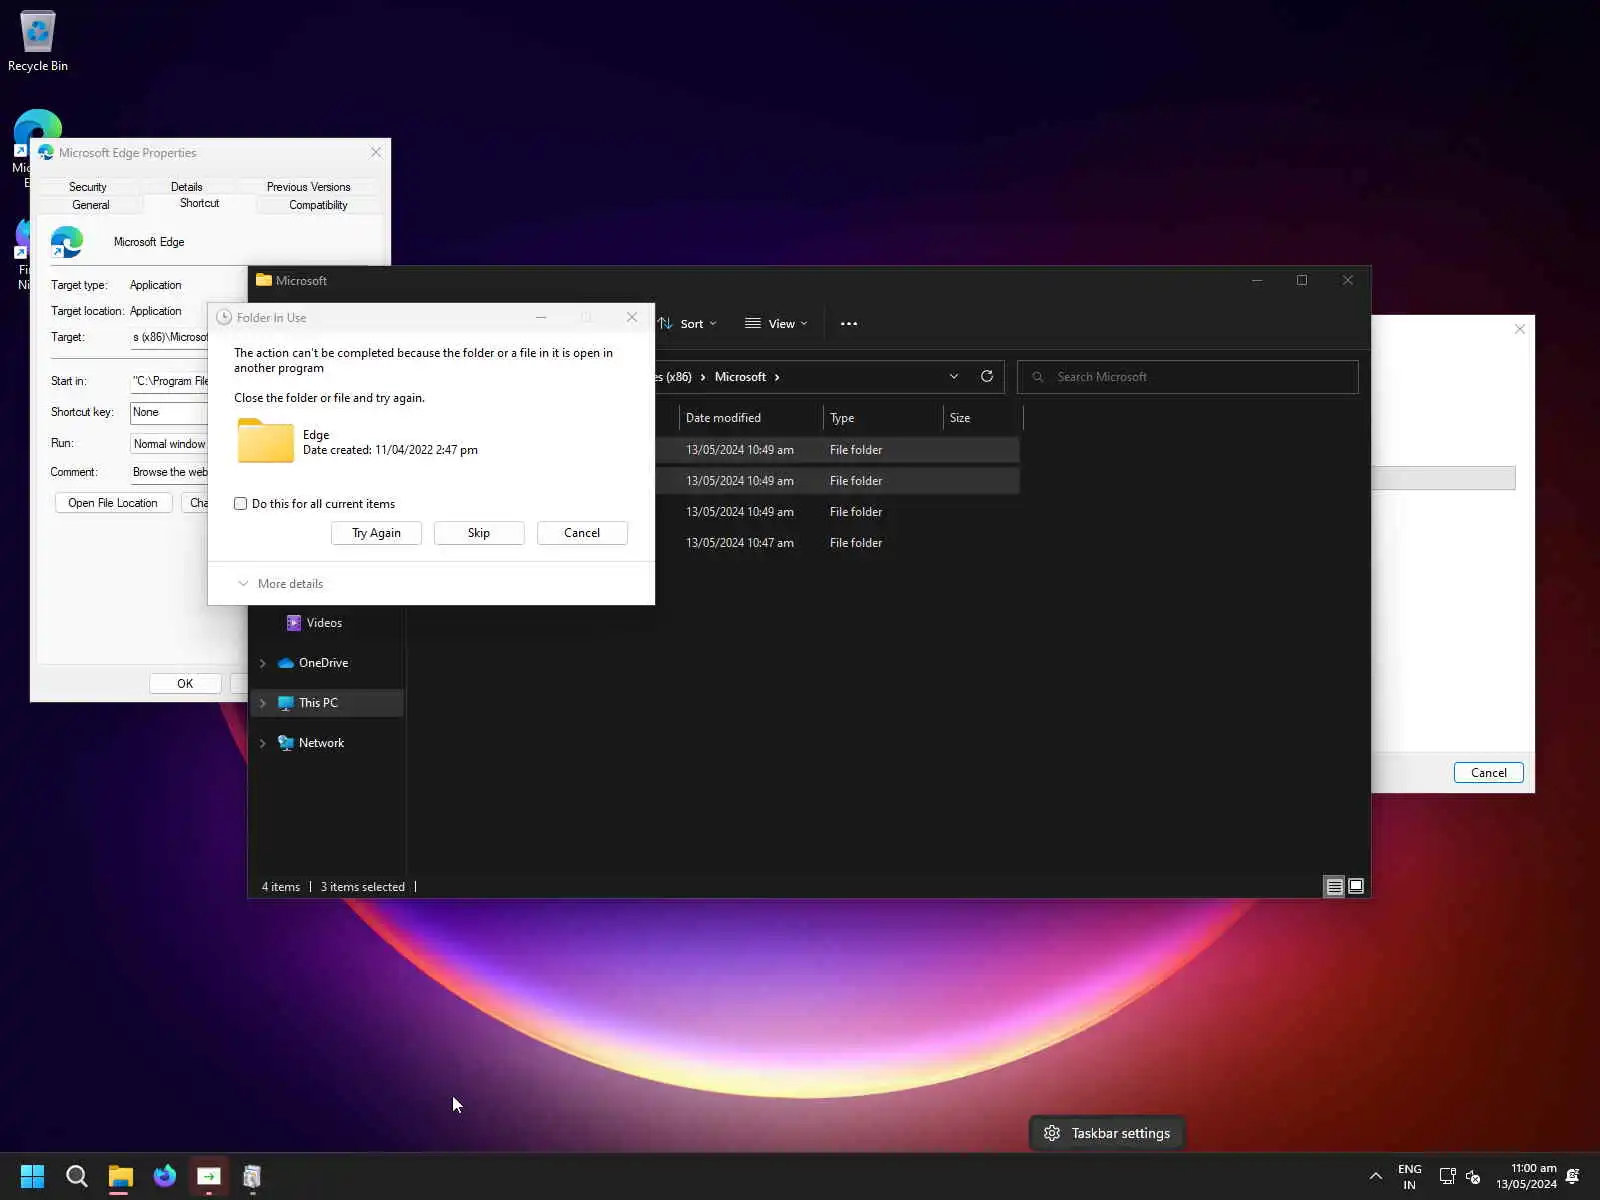1600x1200 pixels.
Task: Open the Windows Start menu
Action: point(32,1176)
